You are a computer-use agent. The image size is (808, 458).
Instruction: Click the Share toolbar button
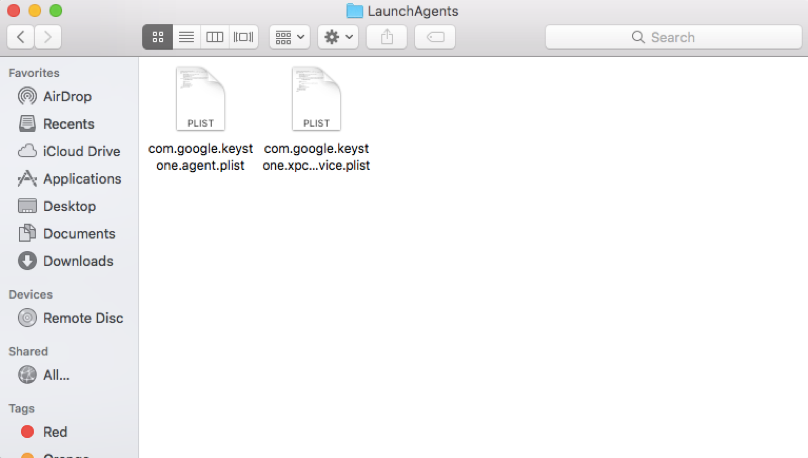(x=386, y=37)
